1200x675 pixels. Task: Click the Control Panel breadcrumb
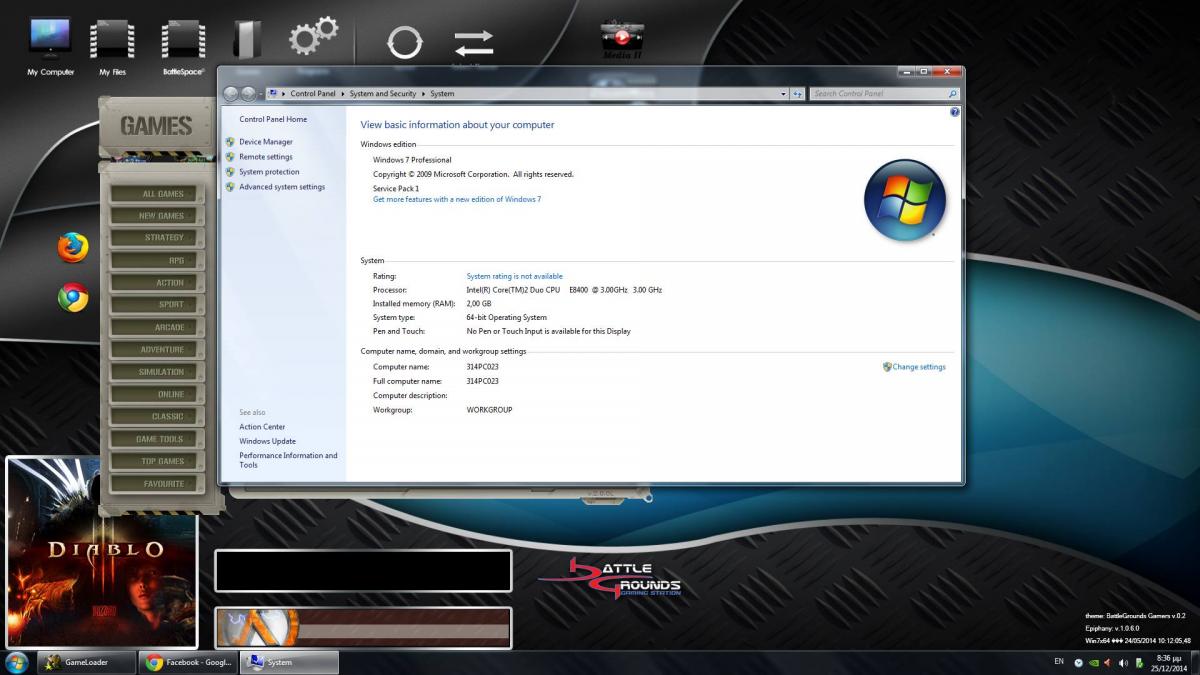tap(313, 94)
